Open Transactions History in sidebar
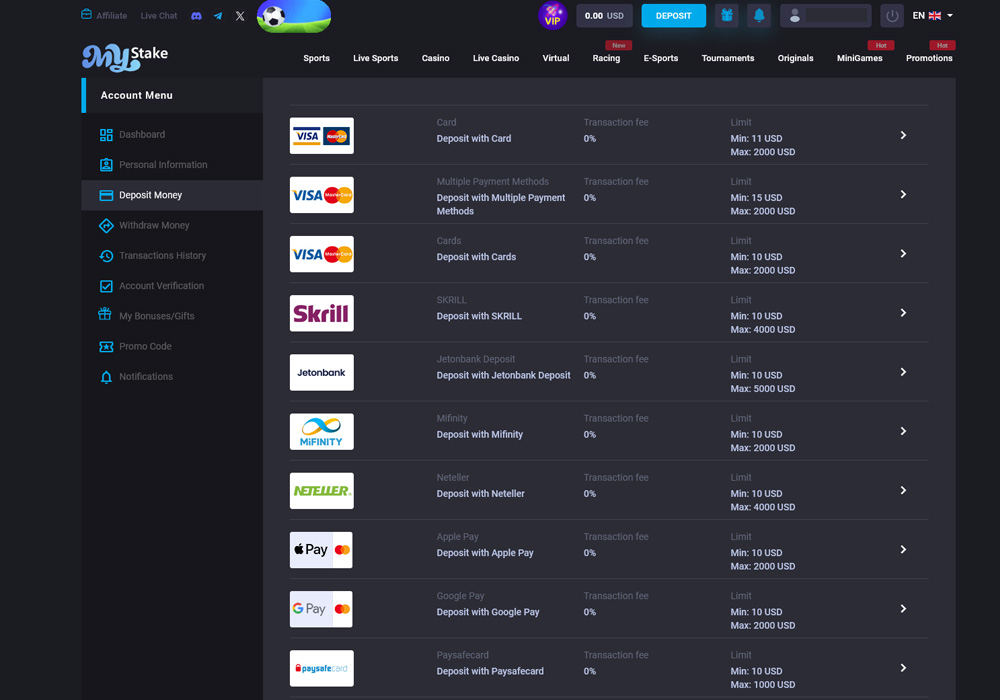Screen dimensions: 1000x700 [162, 256]
